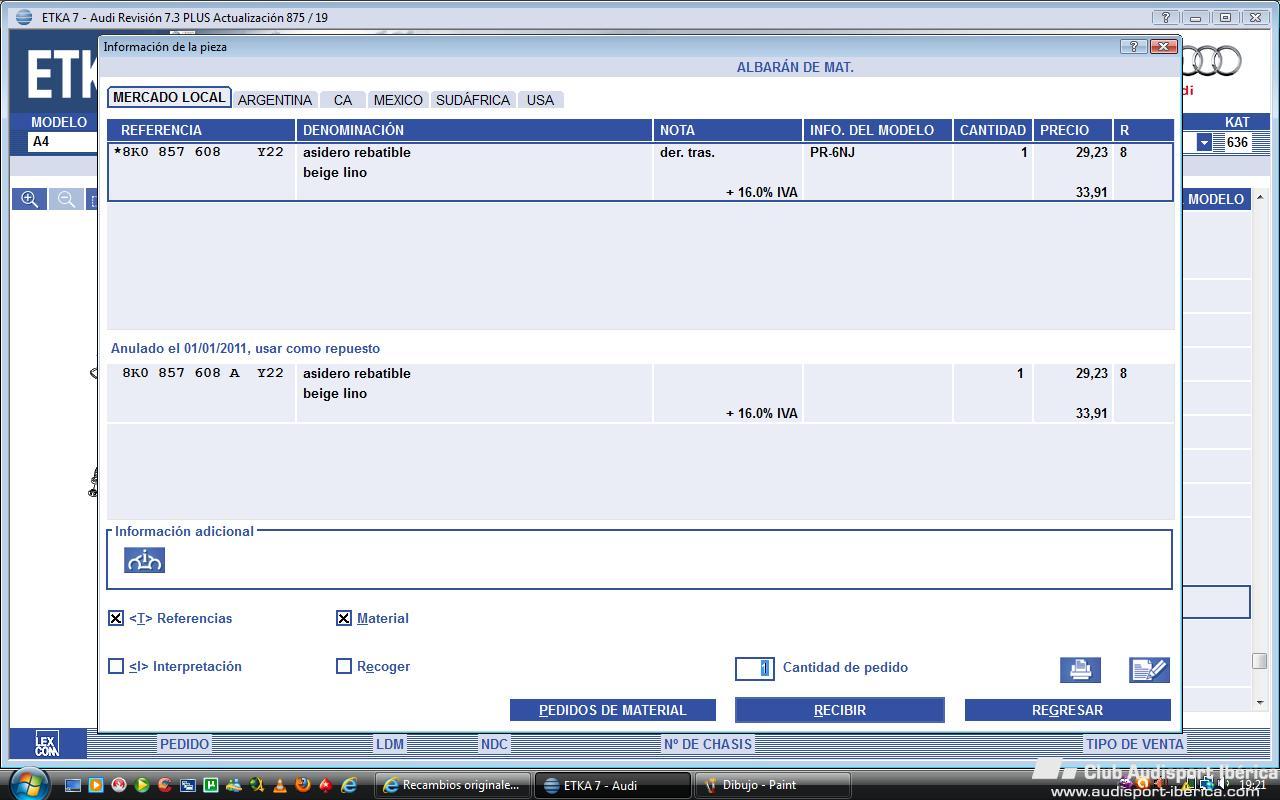The image size is (1280, 800).
Task: Switch to ETKA 7 - Audi taskbar button
Action: [612, 785]
